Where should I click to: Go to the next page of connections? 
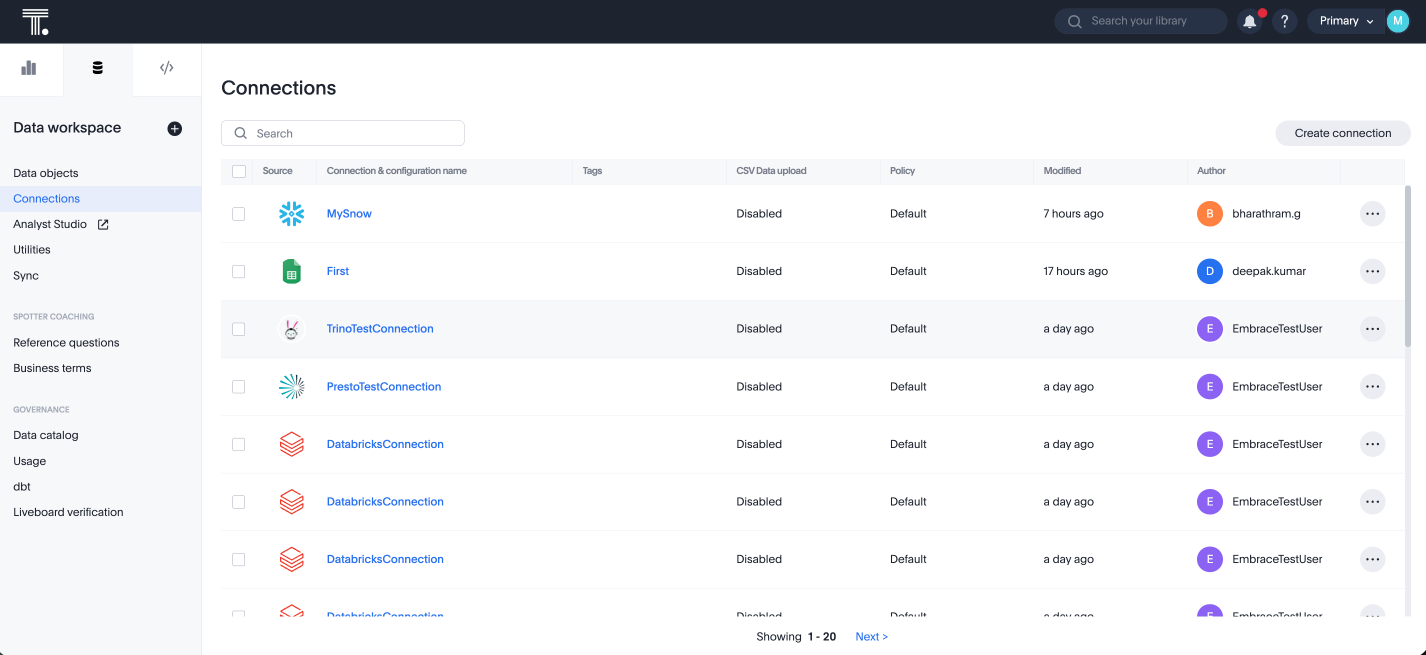point(870,636)
